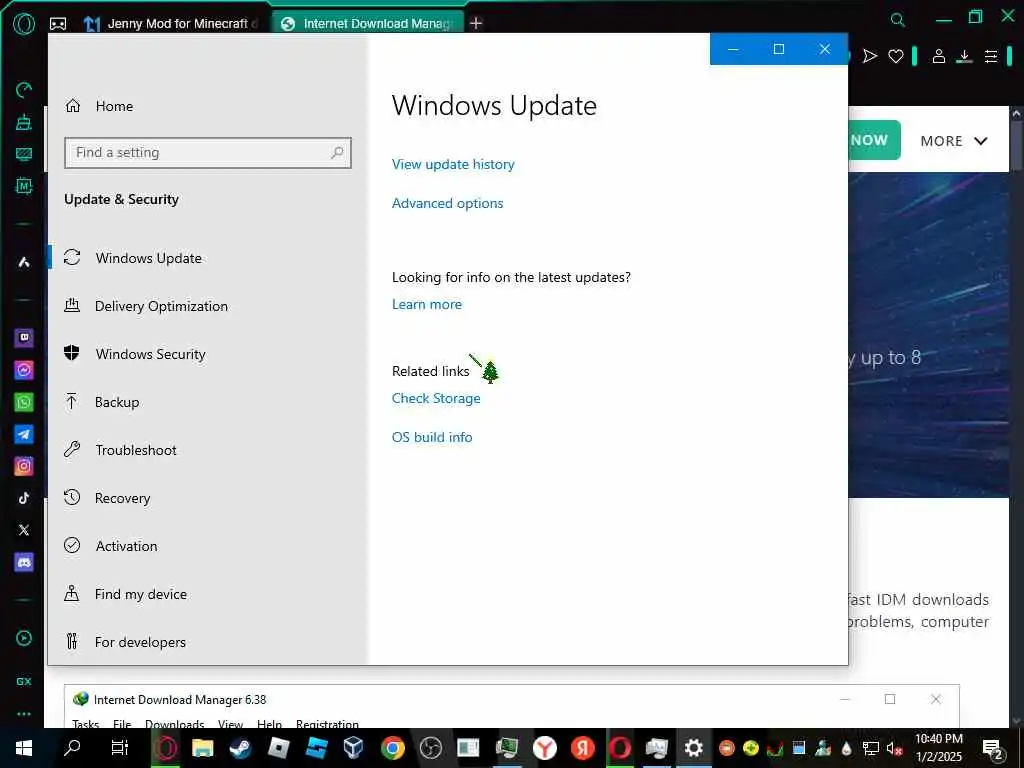Click the green NOW button on webpage
1024x768 pixels.
point(874,140)
